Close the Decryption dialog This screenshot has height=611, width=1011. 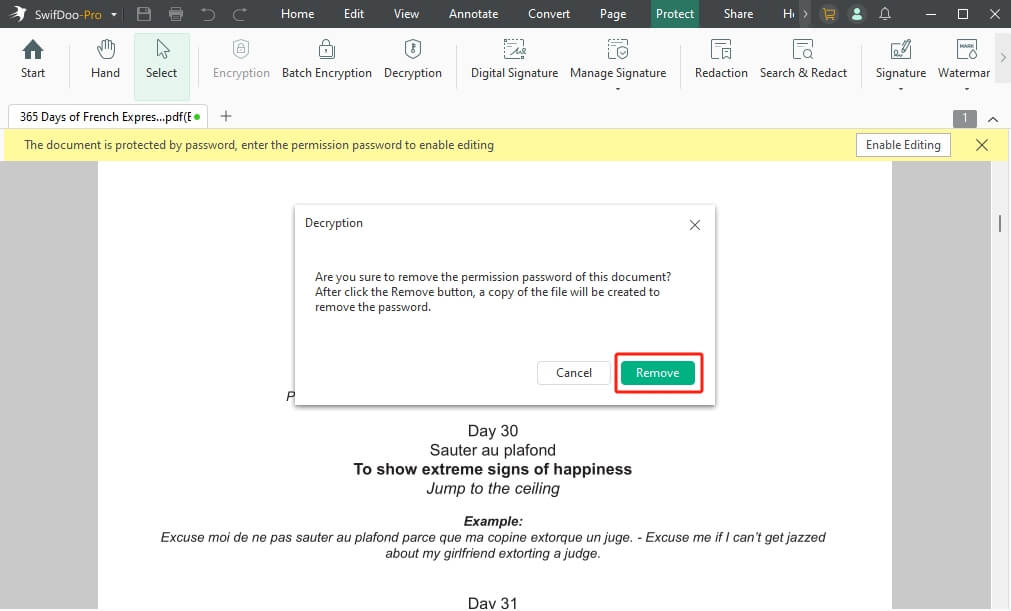point(694,225)
